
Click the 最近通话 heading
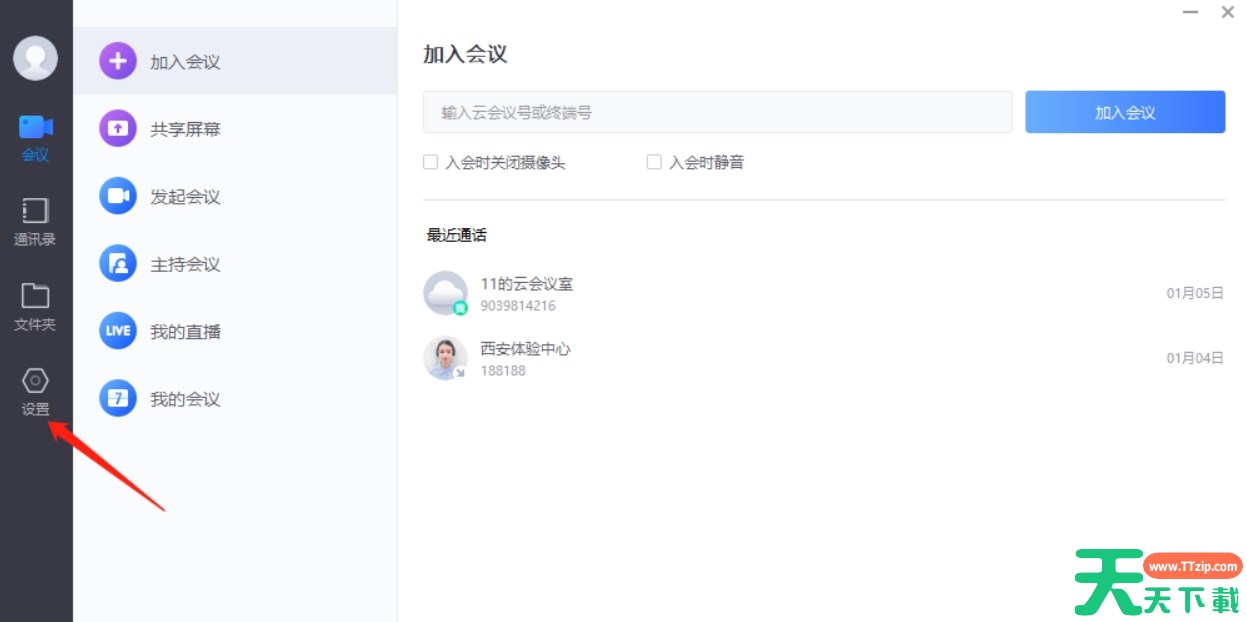pos(457,236)
